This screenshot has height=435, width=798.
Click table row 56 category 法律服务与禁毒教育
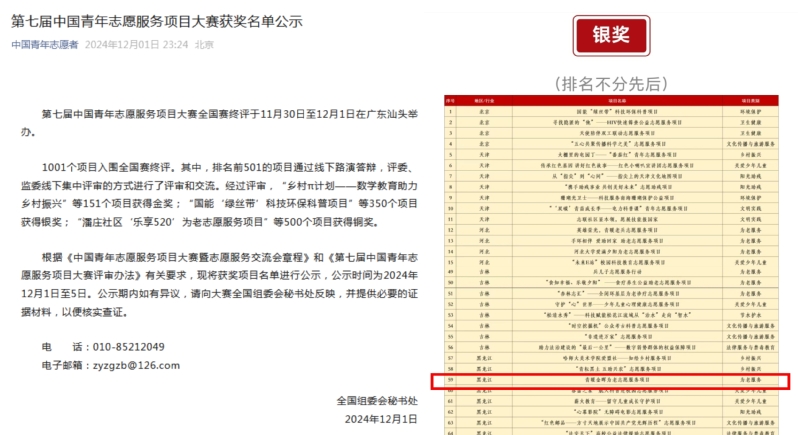(x=750, y=347)
